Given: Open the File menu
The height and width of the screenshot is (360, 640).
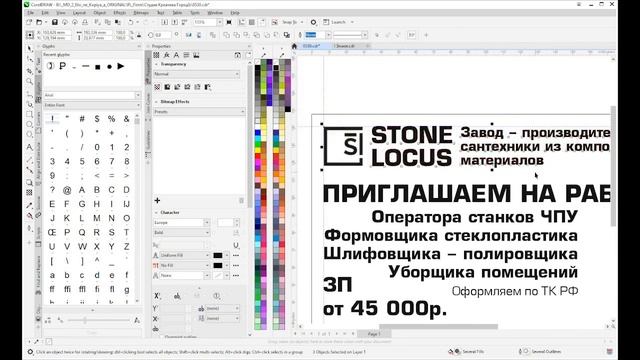Looking at the screenshot, I should tap(31, 13).
